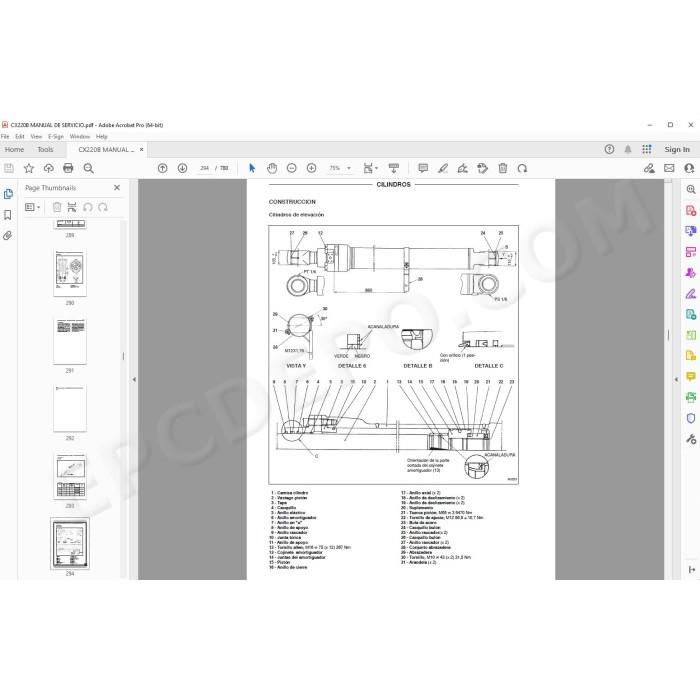Open the View menu
Image resolution: width=700 pixels, height=700 pixels.
tap(36, 137)
